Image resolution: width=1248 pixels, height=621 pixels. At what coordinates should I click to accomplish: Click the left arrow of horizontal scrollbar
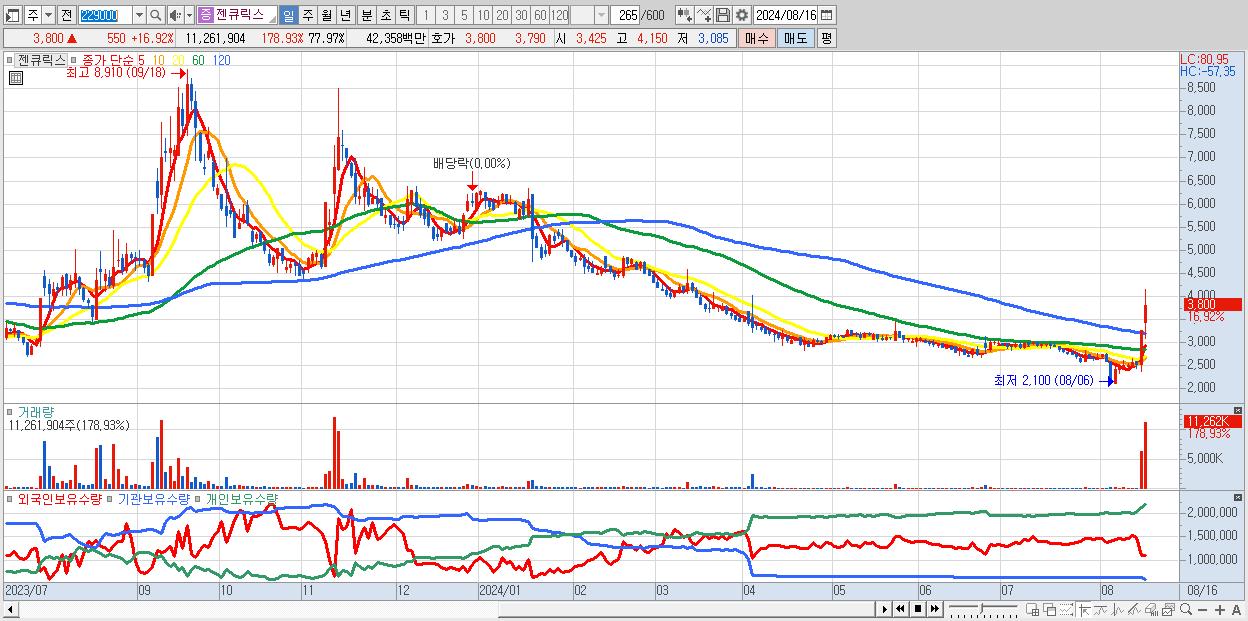[10, 609]
